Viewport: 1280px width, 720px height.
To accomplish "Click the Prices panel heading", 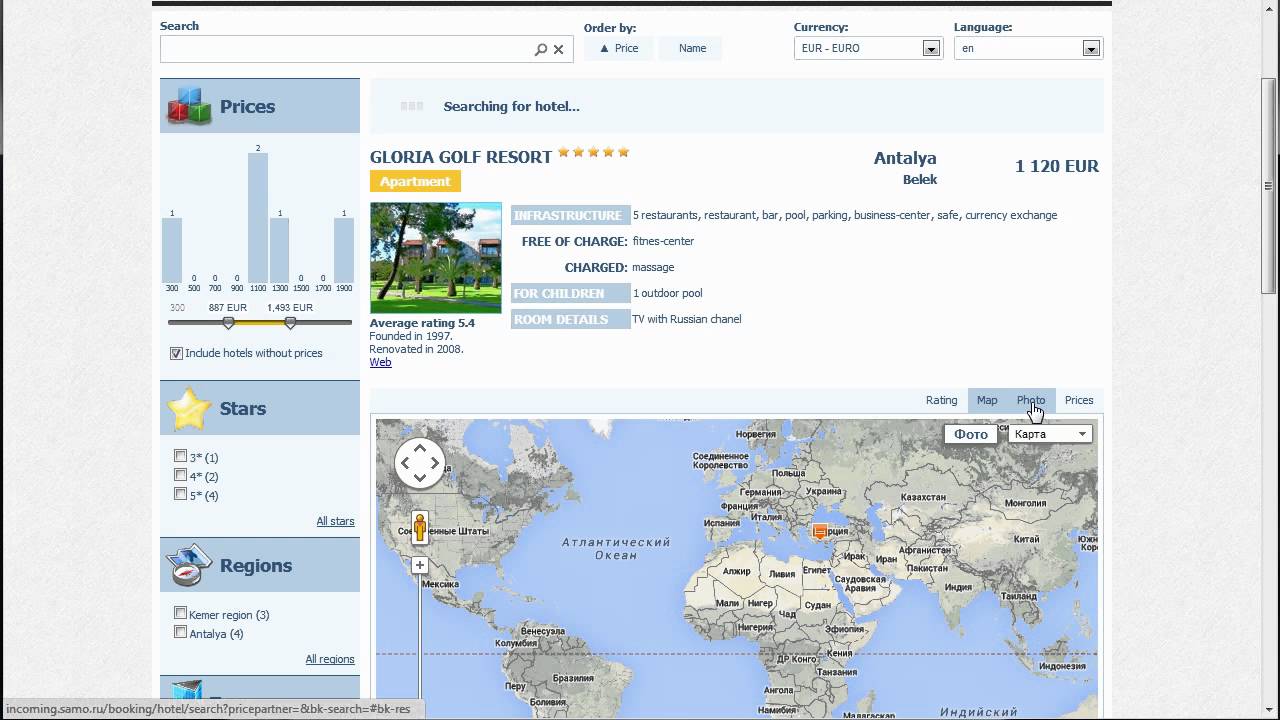I will pyautogui.click(x=247, y=106).
